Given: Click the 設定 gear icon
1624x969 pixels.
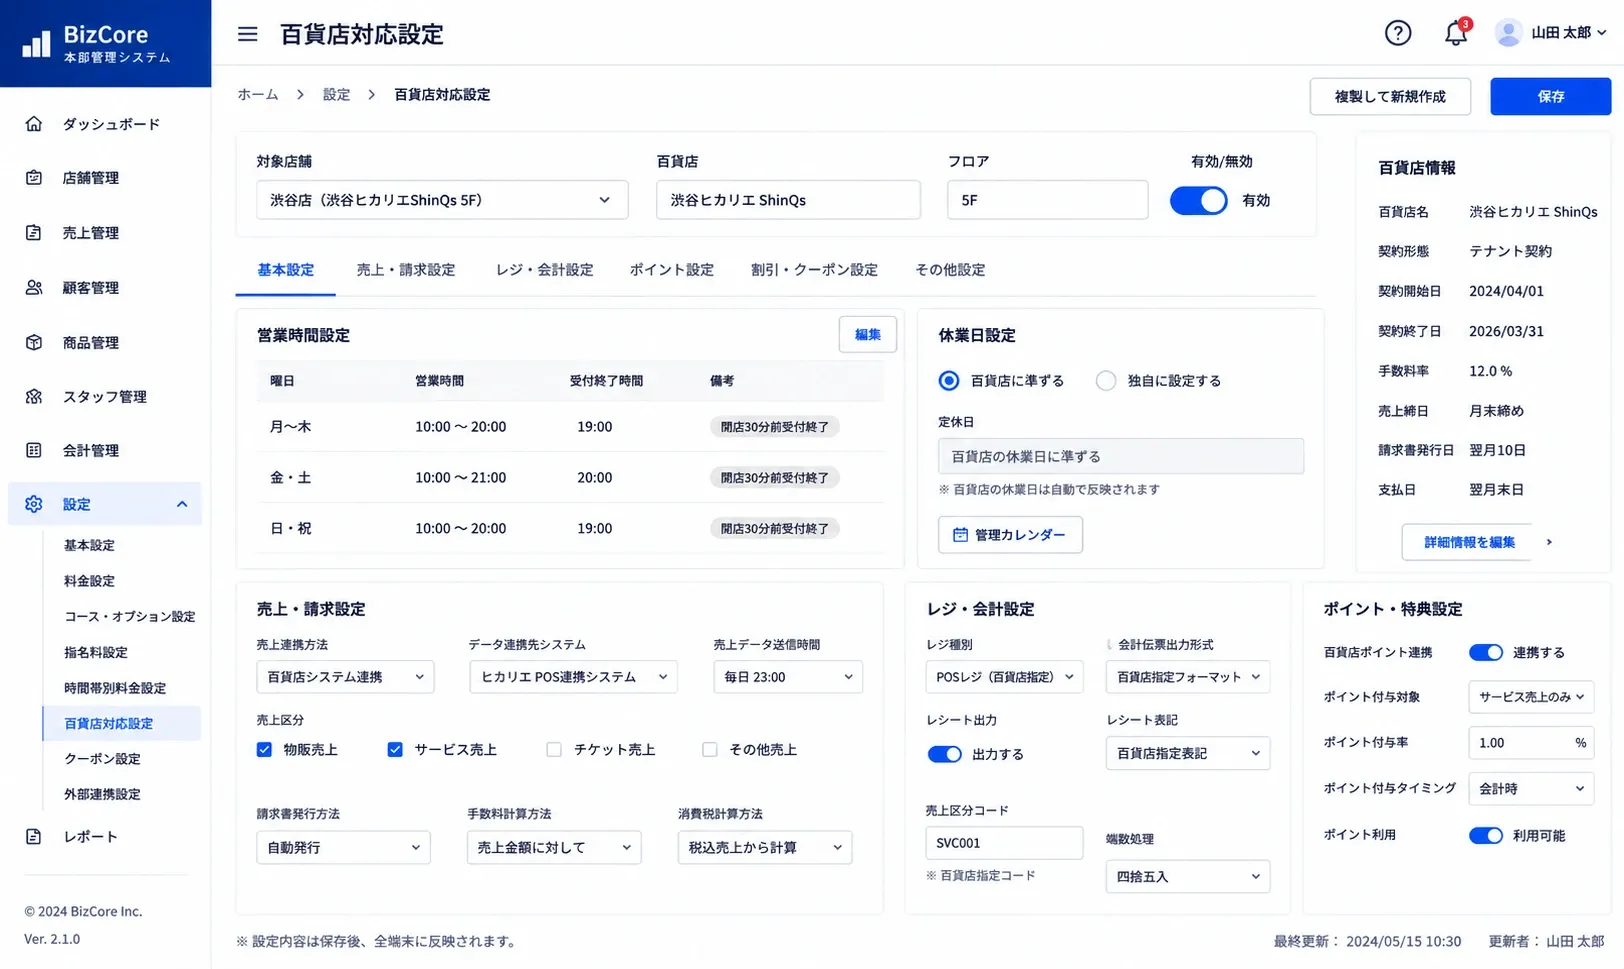Looking at the screenshot, I should (34, 505).
